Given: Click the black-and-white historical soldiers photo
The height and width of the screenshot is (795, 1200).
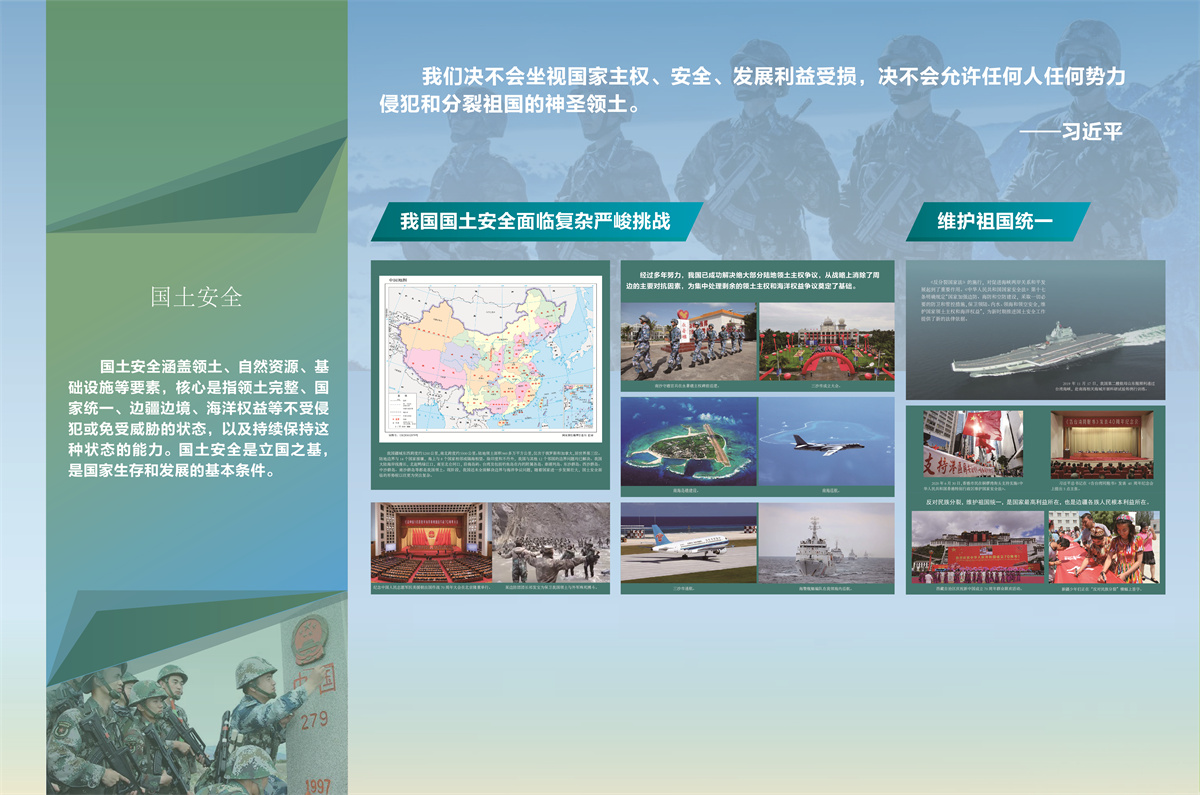Looking at the screenshot, I should coord(551,542).
